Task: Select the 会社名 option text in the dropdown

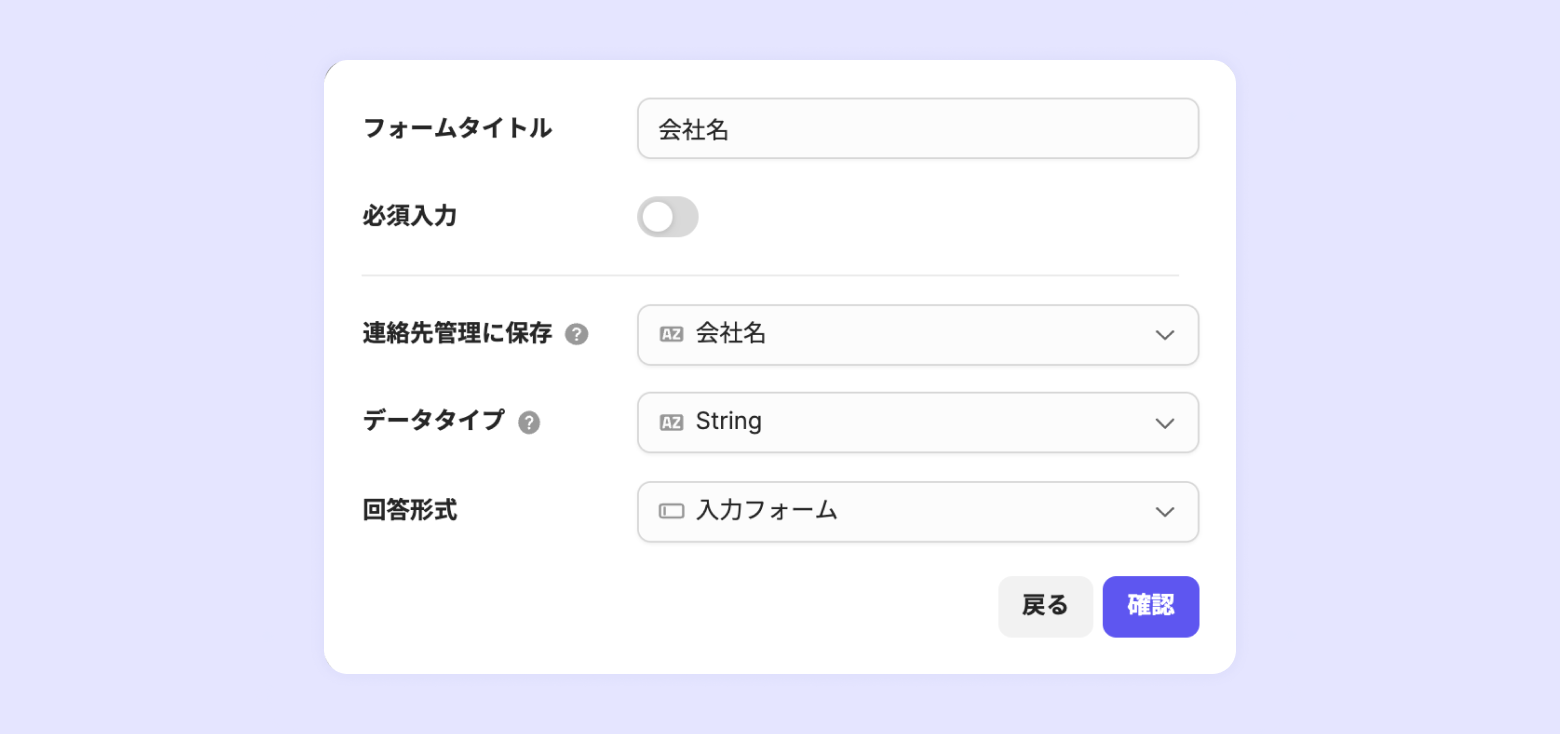Action: 731,334
